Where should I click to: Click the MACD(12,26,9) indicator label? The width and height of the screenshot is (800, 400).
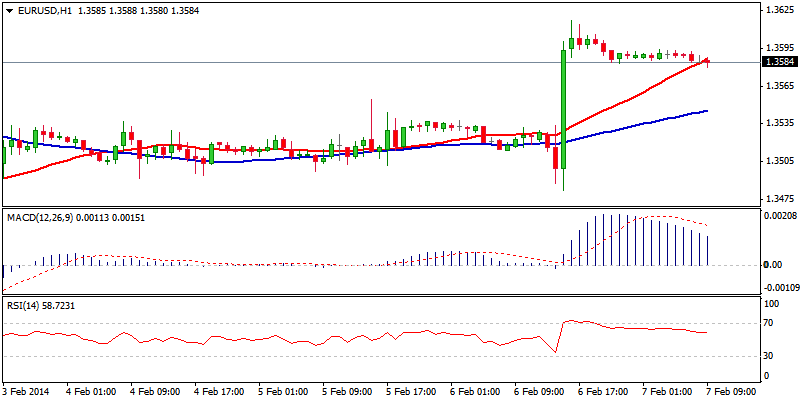77,218
